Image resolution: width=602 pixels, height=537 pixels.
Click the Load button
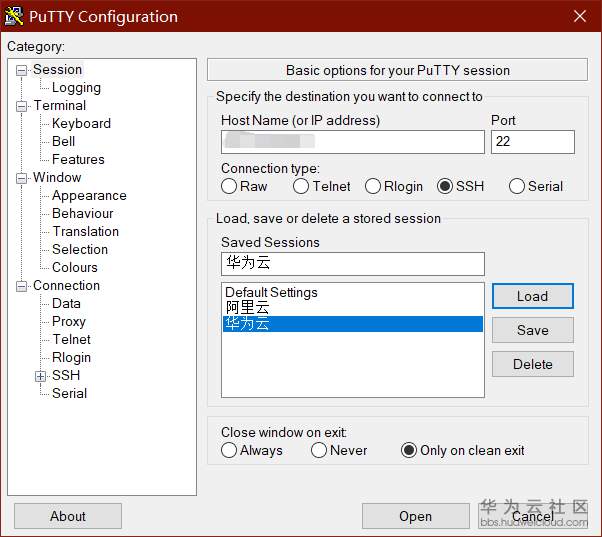tap(533, 296)
